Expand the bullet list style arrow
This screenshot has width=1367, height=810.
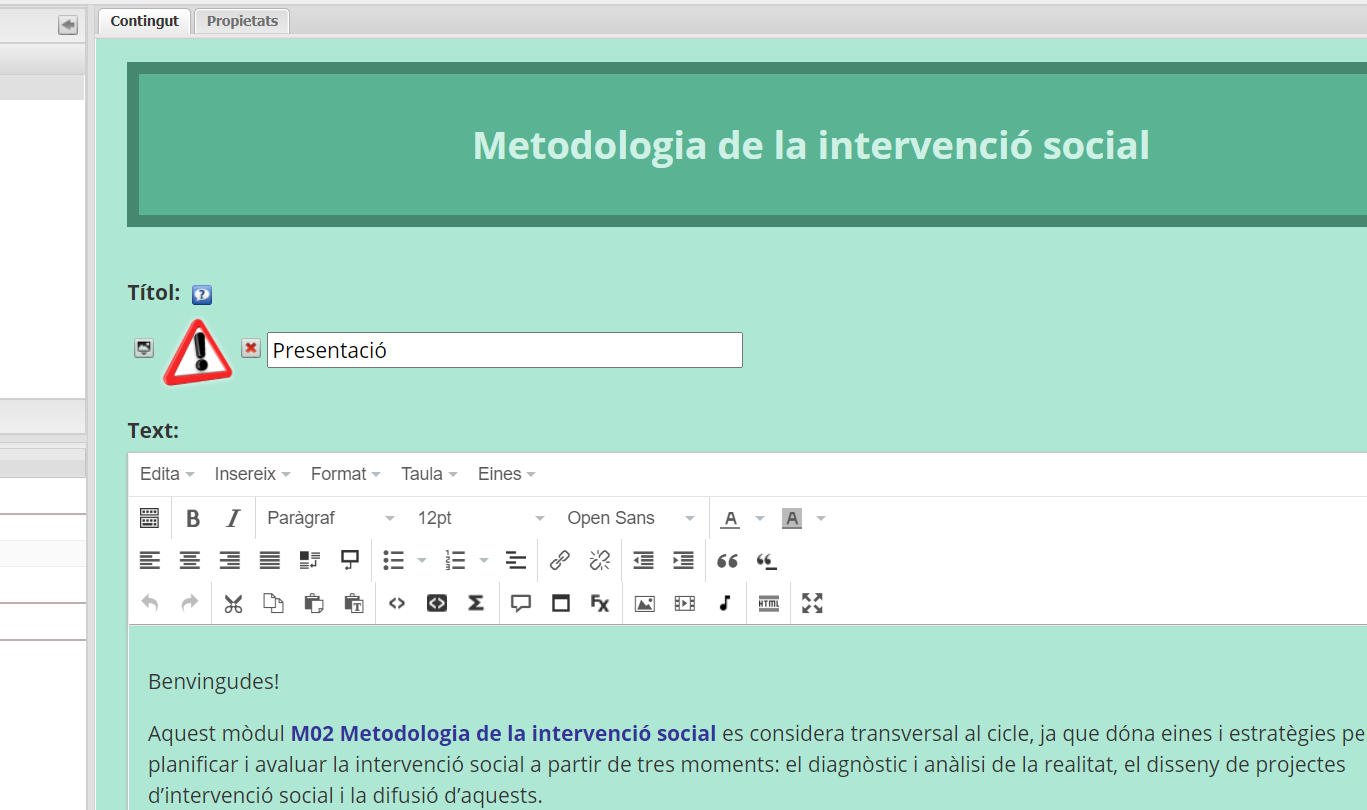click(x=422, y=560)
